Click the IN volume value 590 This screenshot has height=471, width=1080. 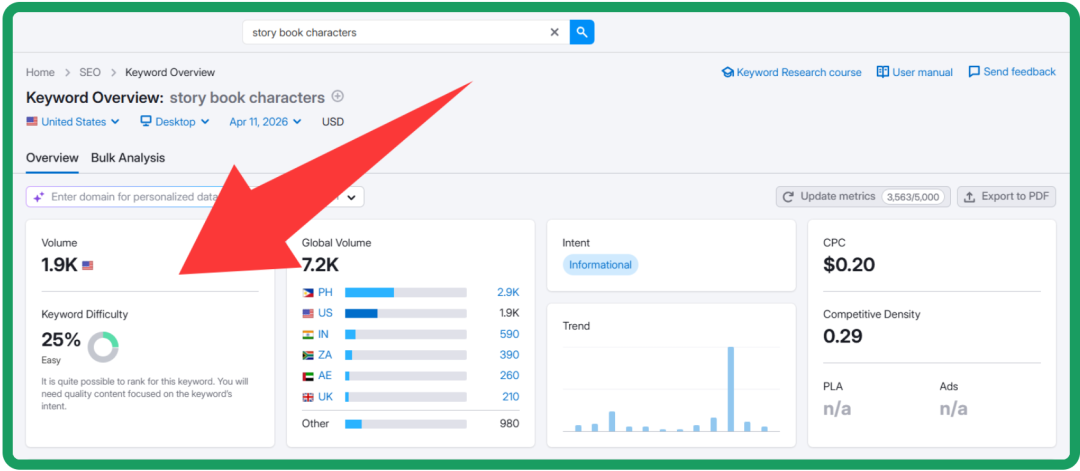510,335
